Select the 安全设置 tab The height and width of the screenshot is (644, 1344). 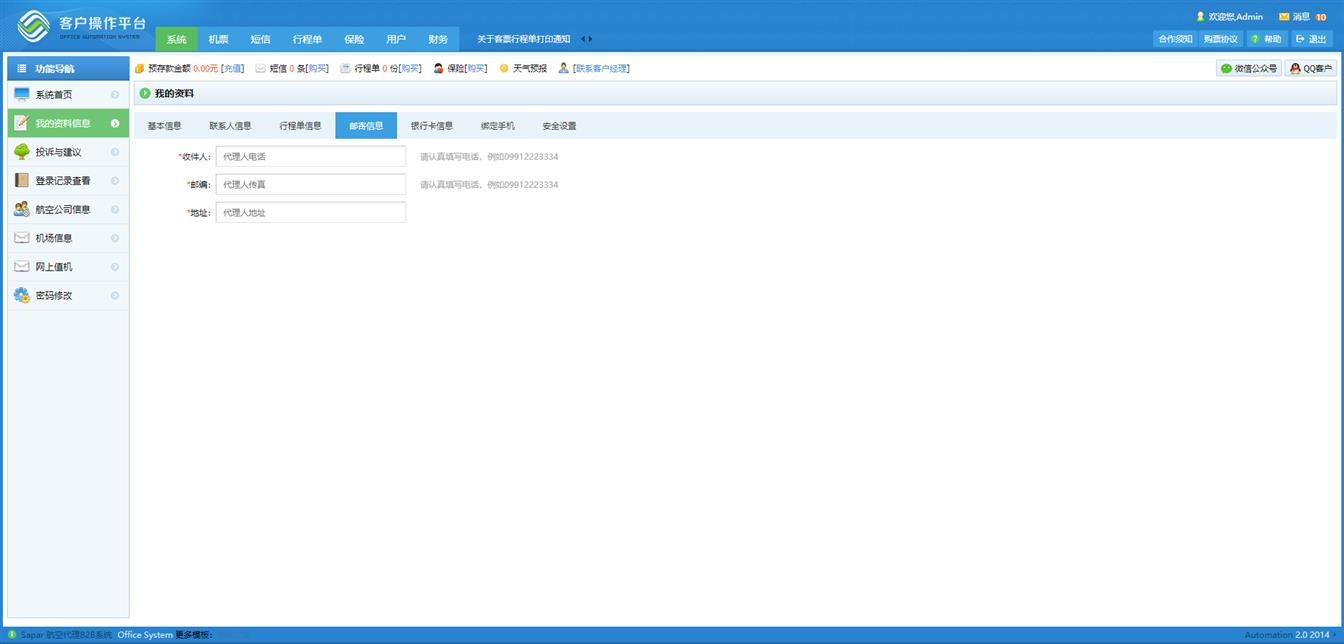(x=559, y=126)
